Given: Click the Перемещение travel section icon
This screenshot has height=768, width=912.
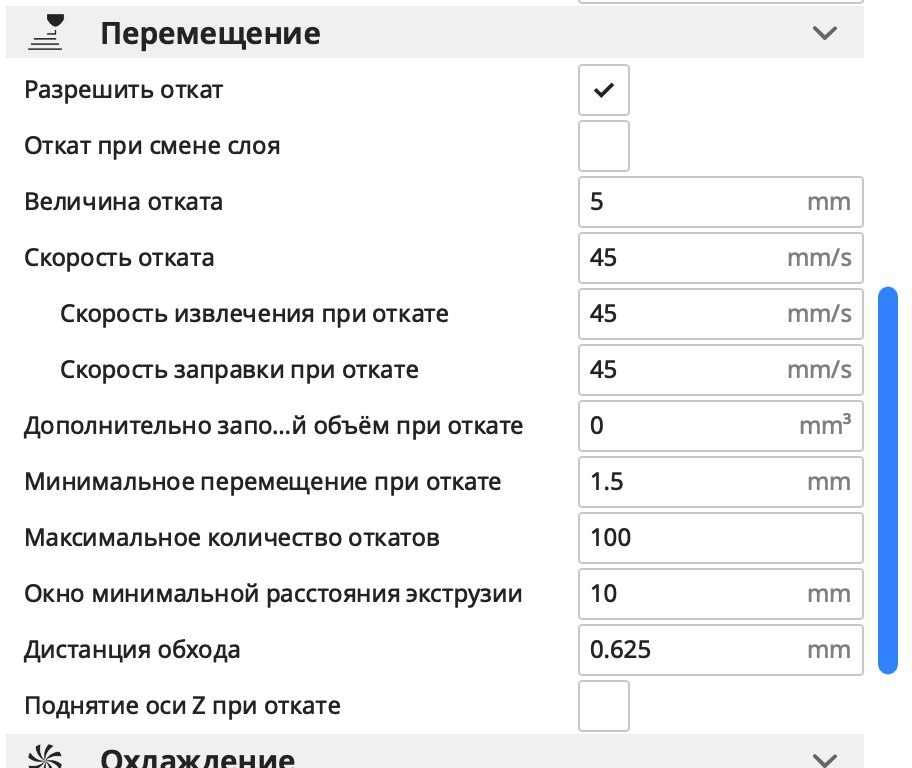Looking at the screenshot, I should 45,33.
